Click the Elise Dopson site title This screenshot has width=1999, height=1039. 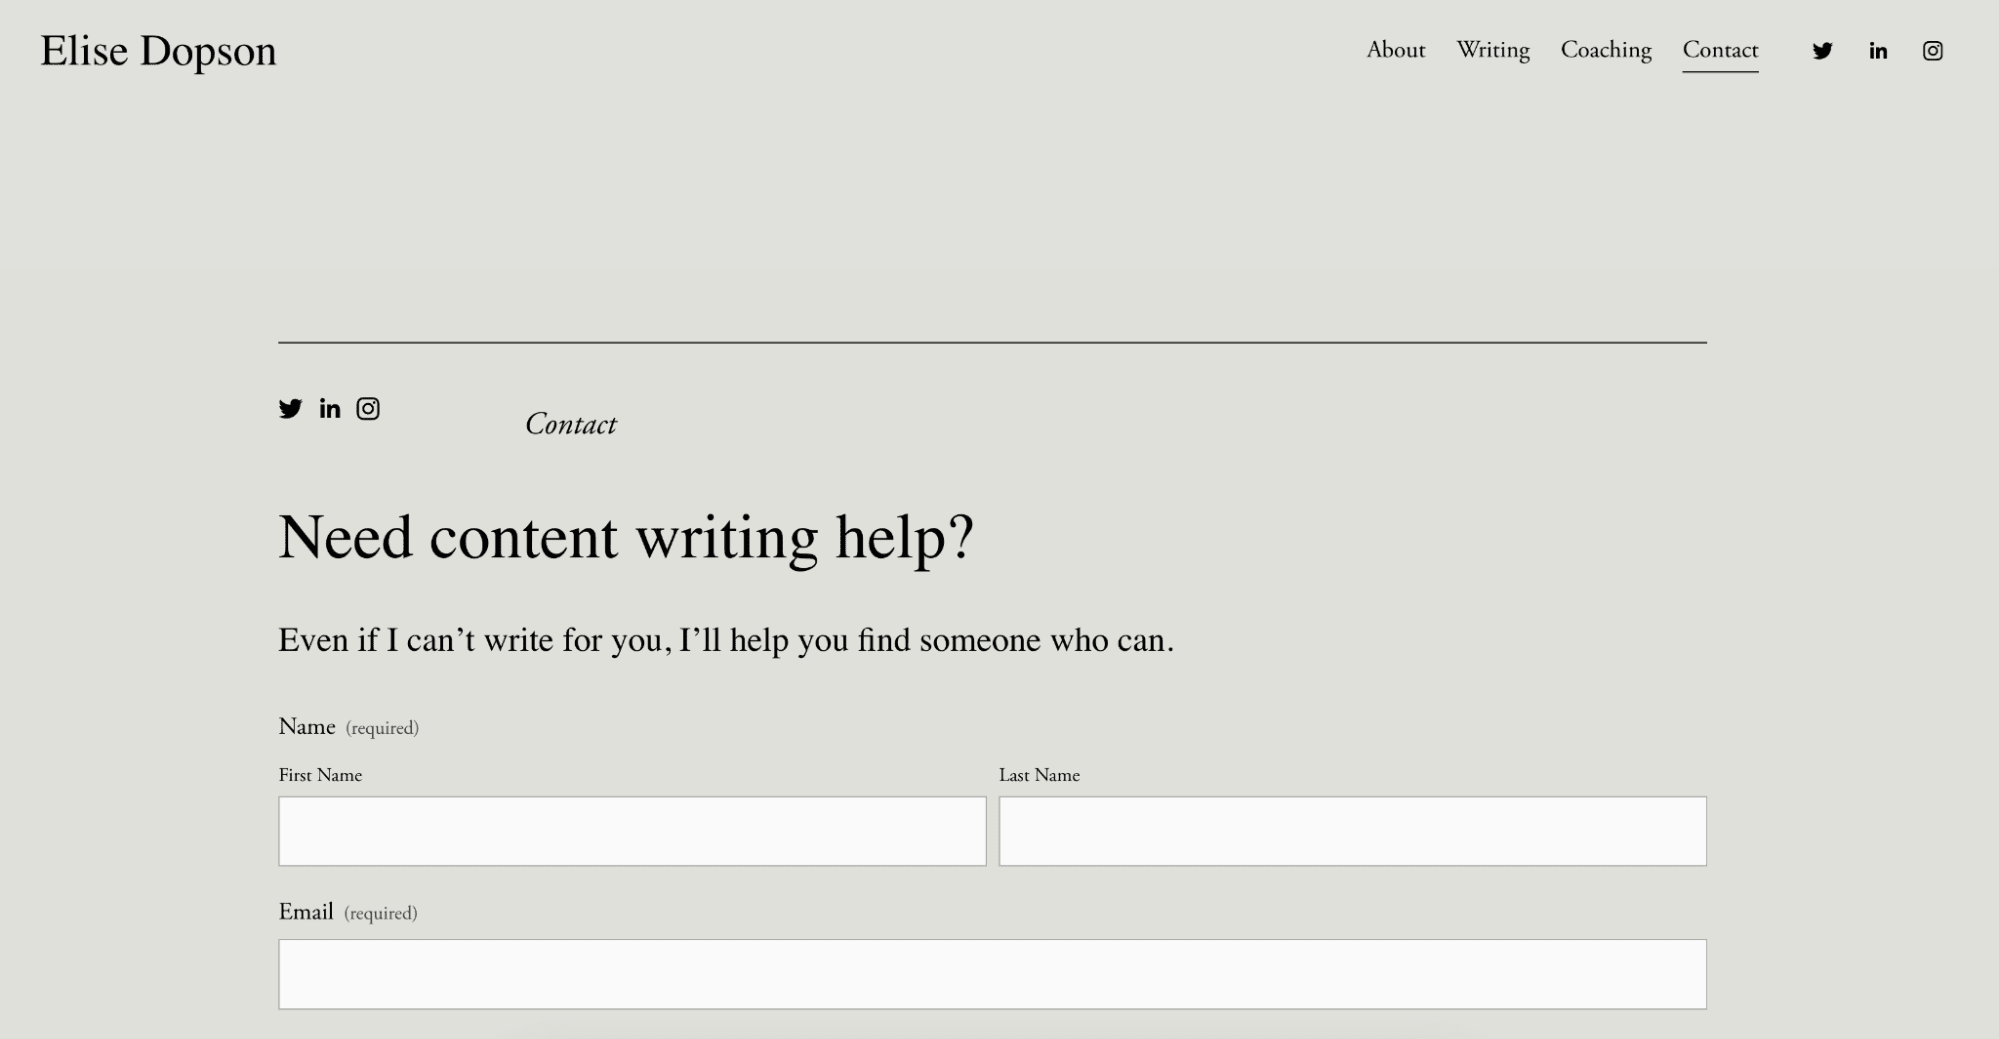point(158,51)
